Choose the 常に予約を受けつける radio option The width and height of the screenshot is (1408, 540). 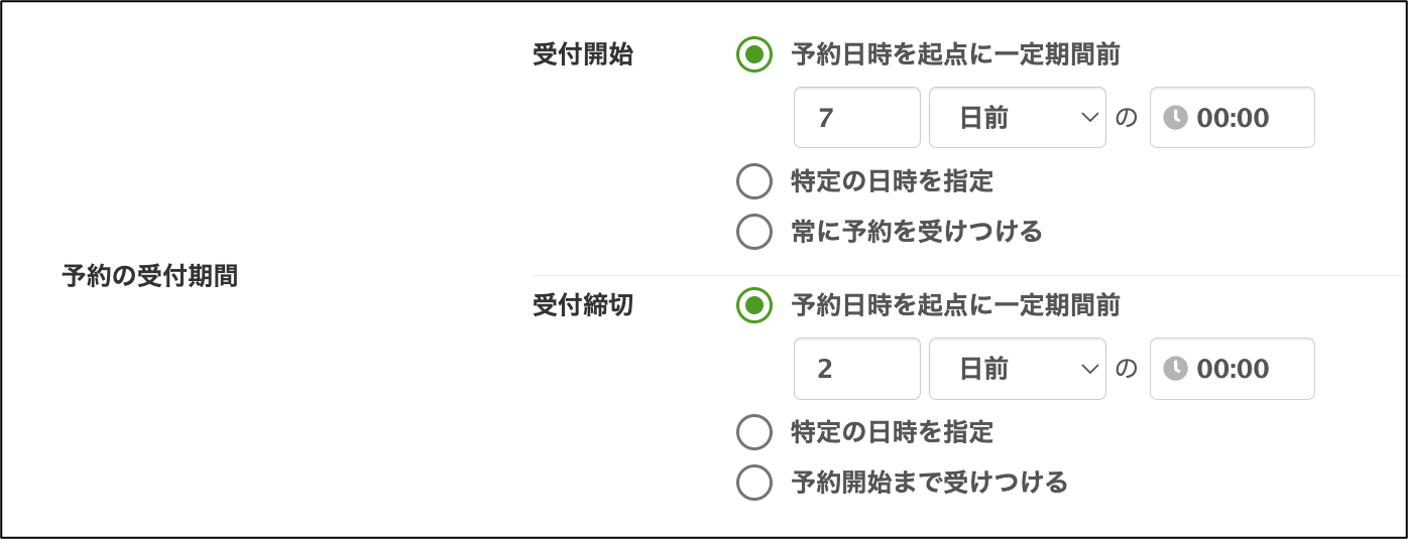click(754, 232)
